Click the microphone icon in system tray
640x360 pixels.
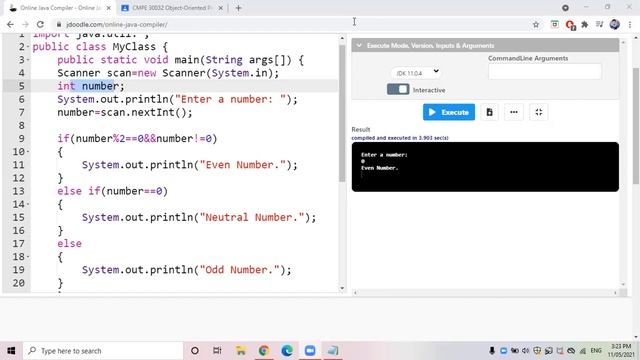[x=492, y=351]
